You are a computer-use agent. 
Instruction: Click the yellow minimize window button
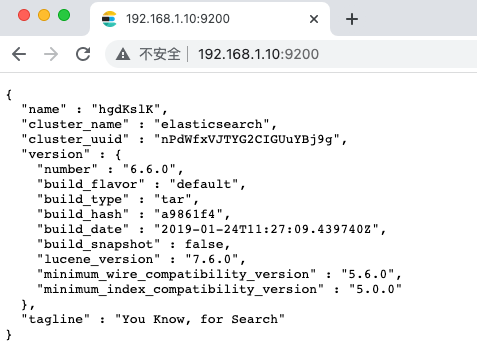pyautogui.click(x=44, y=15)
